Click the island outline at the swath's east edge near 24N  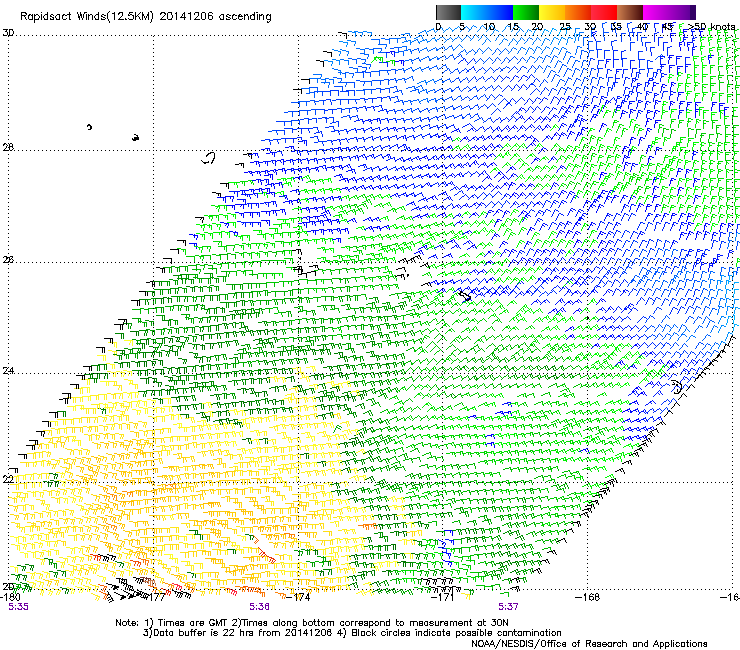[x=677, y=387]
